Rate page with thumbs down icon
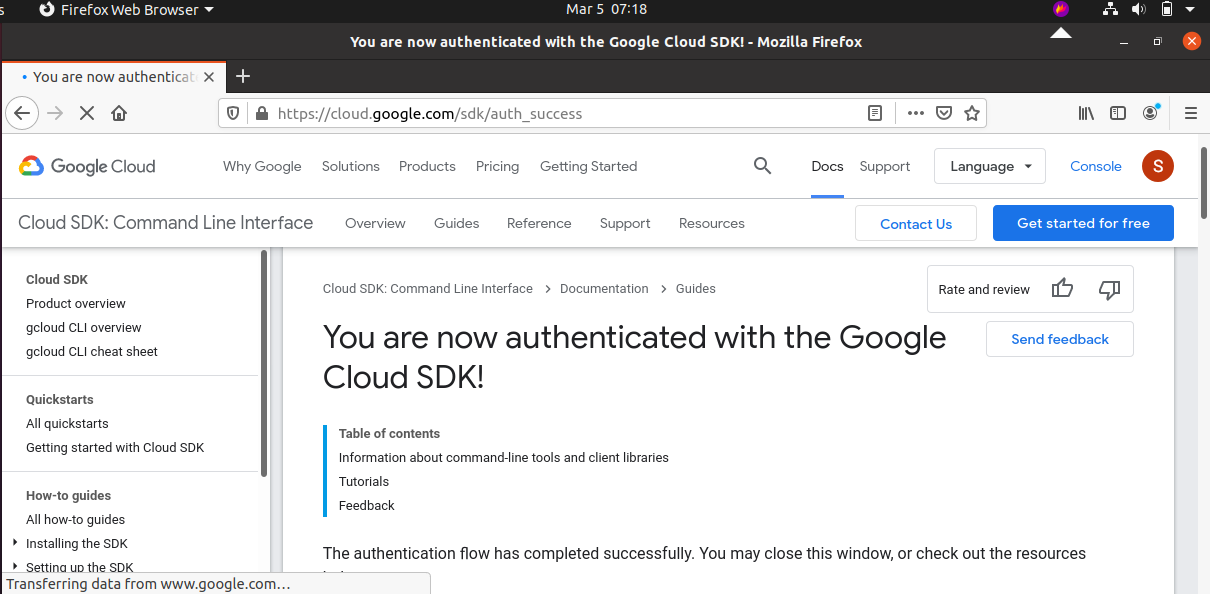This screenshot has width=1210, height=594. coord(1109,289)
